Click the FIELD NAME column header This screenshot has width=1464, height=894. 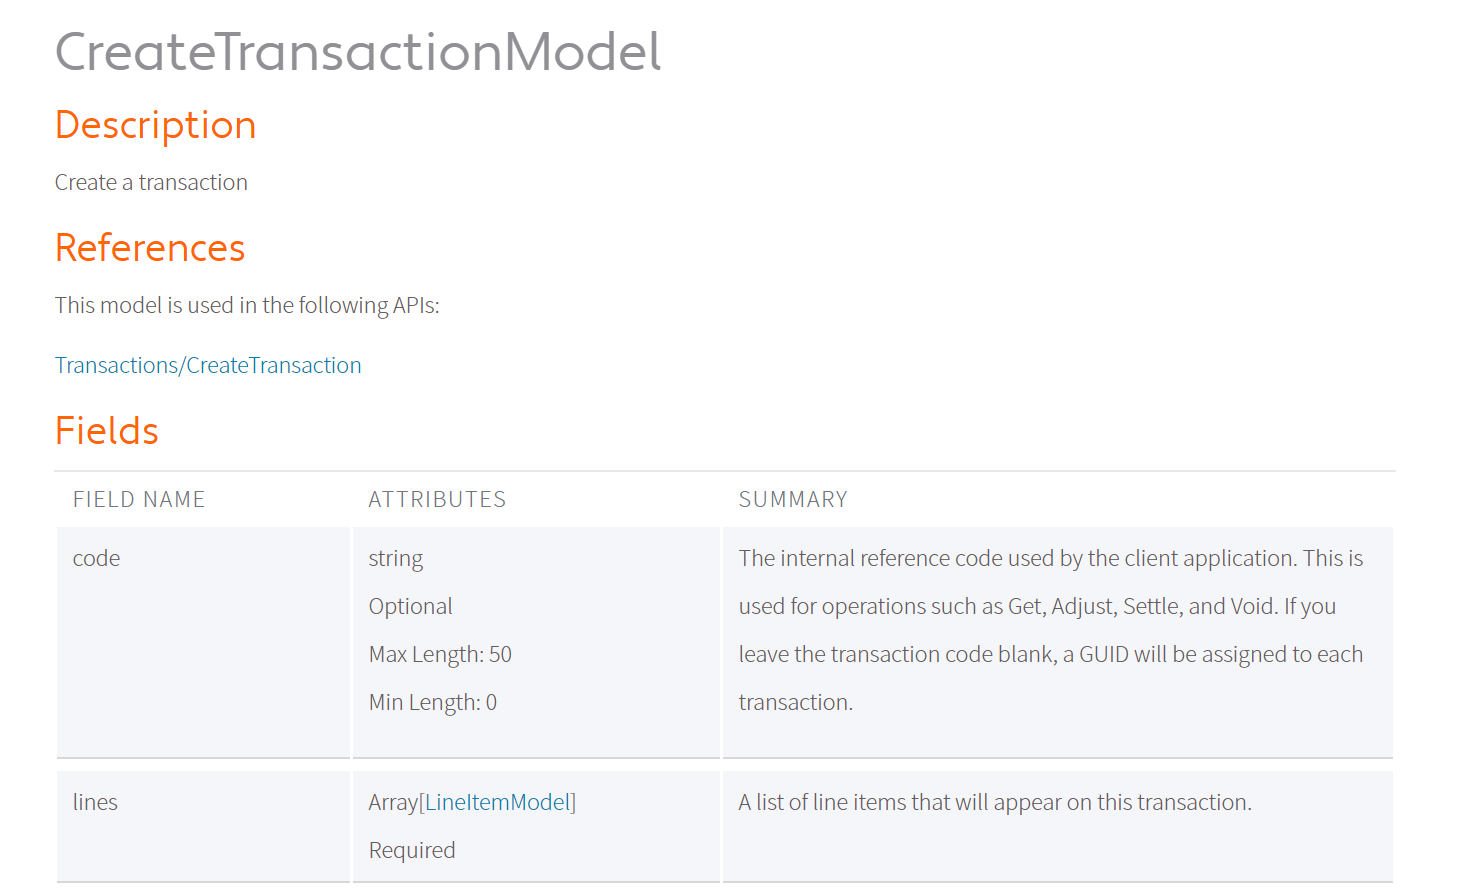[139, 500]
